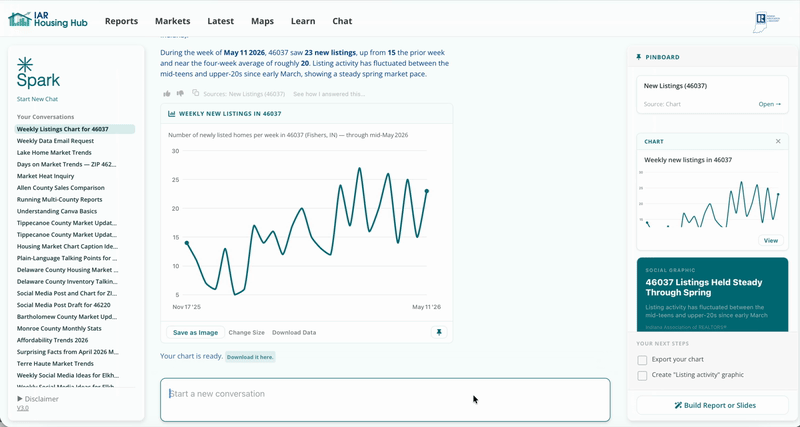The image size is (800, 427).
Task: Open Plain-Language Talking Points conversation
Action: tap(67, 258)
